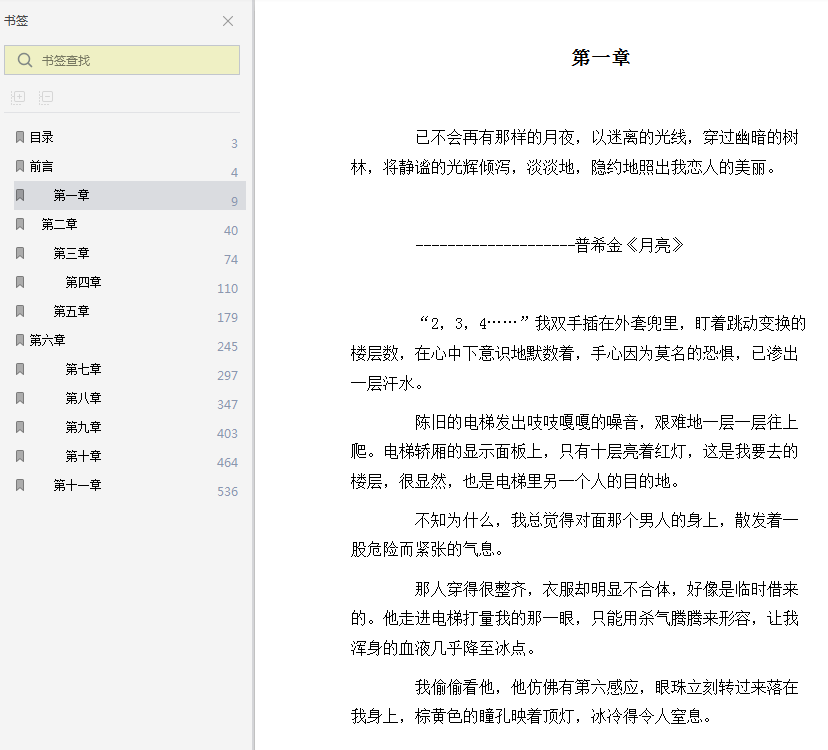This screenshot has width=828, height=750.
Task: Click bookmark icon beside 第十章
Action: point(20,456)
